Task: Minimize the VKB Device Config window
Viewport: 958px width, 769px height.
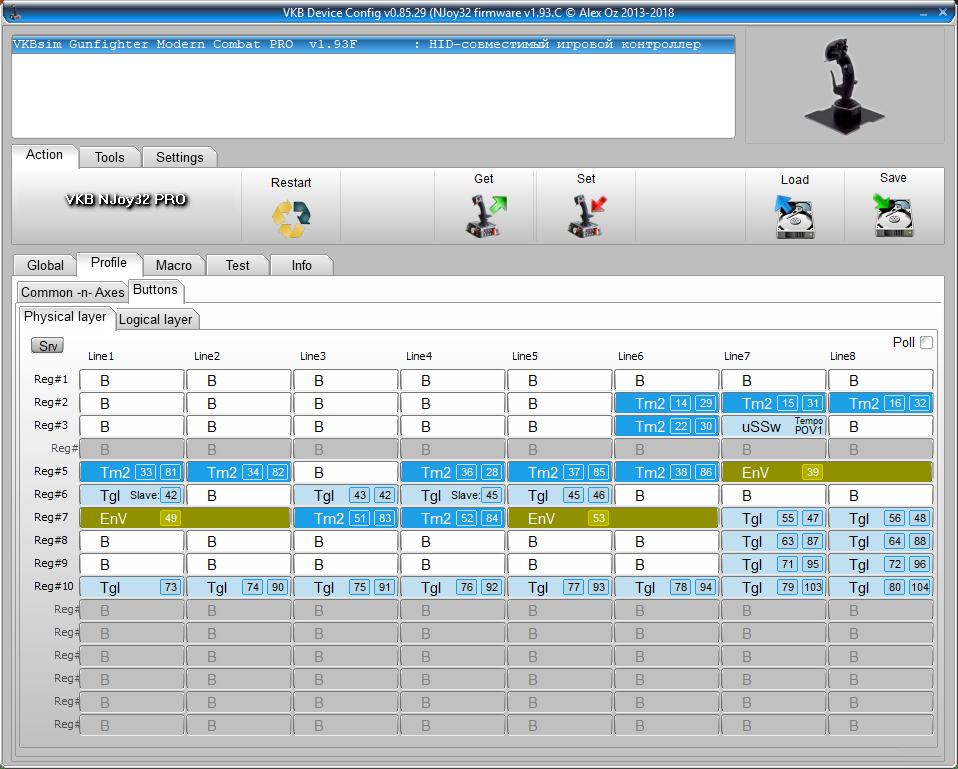Action: tap(924, 13)
